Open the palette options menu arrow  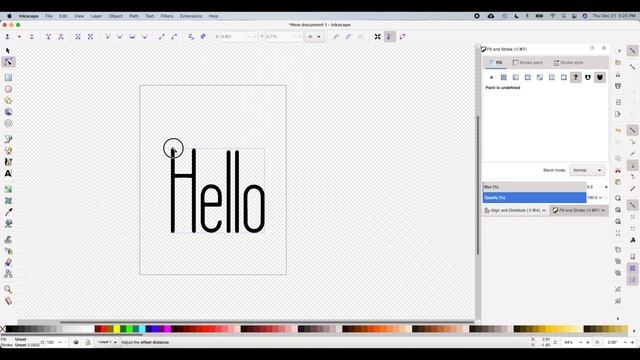634,331
